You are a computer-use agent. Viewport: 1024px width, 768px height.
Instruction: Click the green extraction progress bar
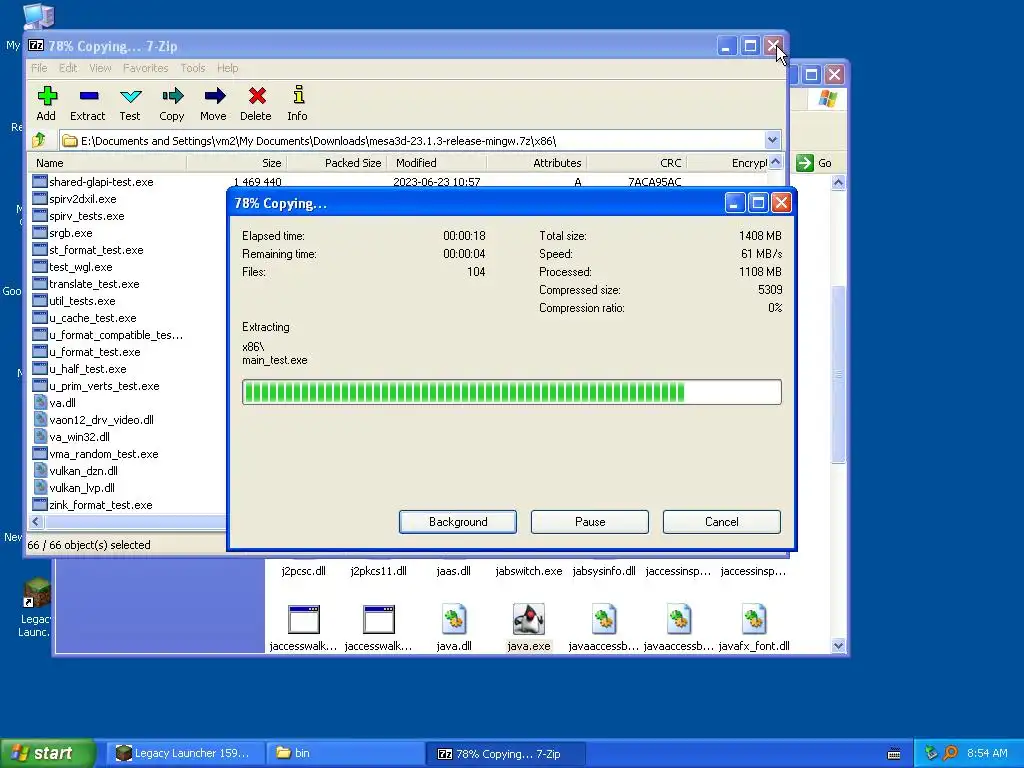pos(511,392)
